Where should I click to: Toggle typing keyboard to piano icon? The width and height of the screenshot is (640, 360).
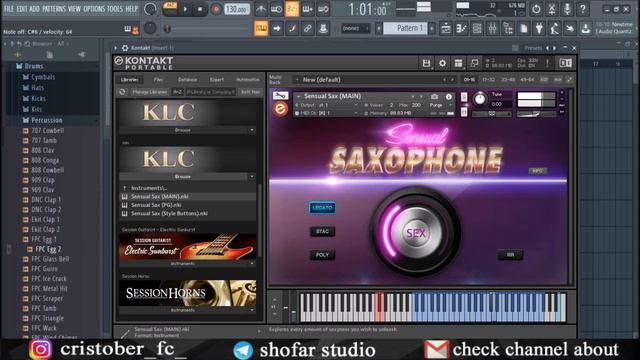click(x=261, y=29)
